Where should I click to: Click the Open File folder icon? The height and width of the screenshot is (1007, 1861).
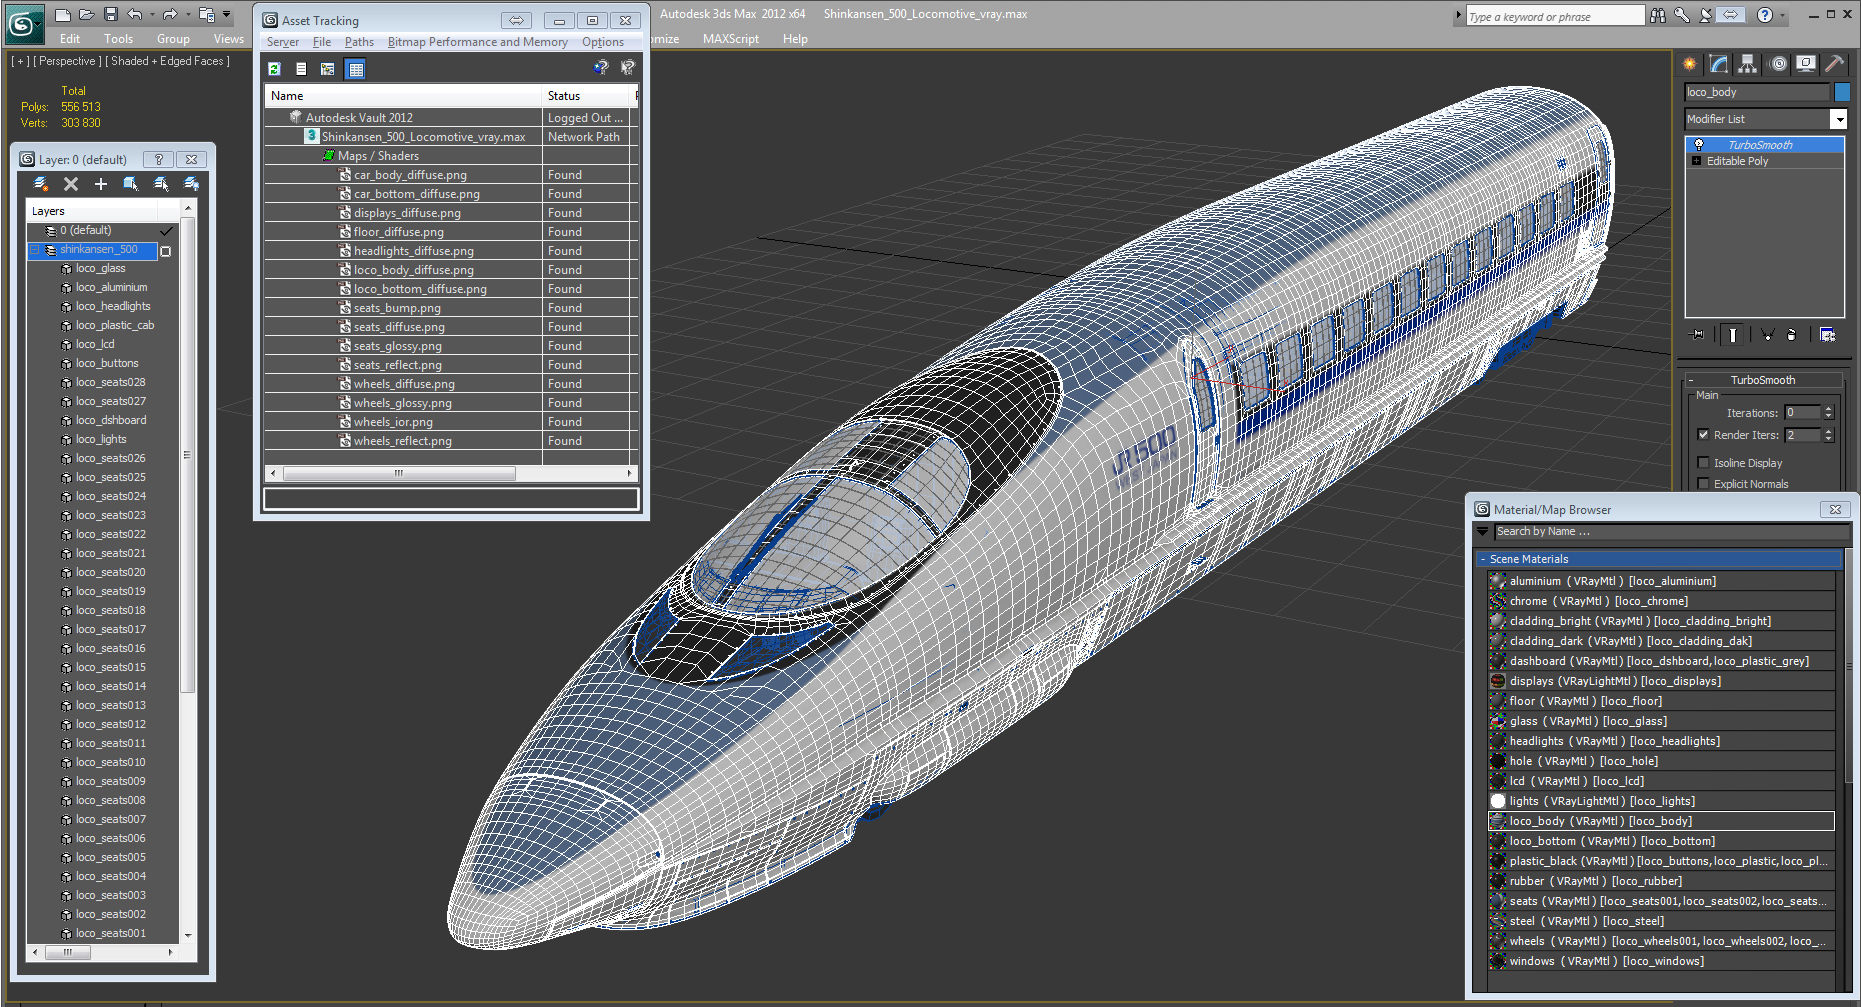[86, 14]
